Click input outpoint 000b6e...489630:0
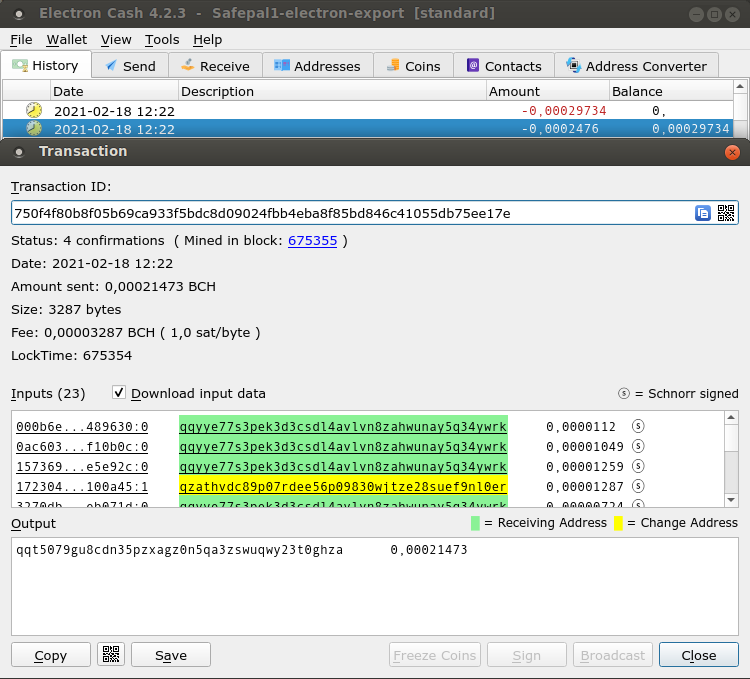Image resolution: width=750 pixels, height=679 pixels. click(x=82, y=427)
